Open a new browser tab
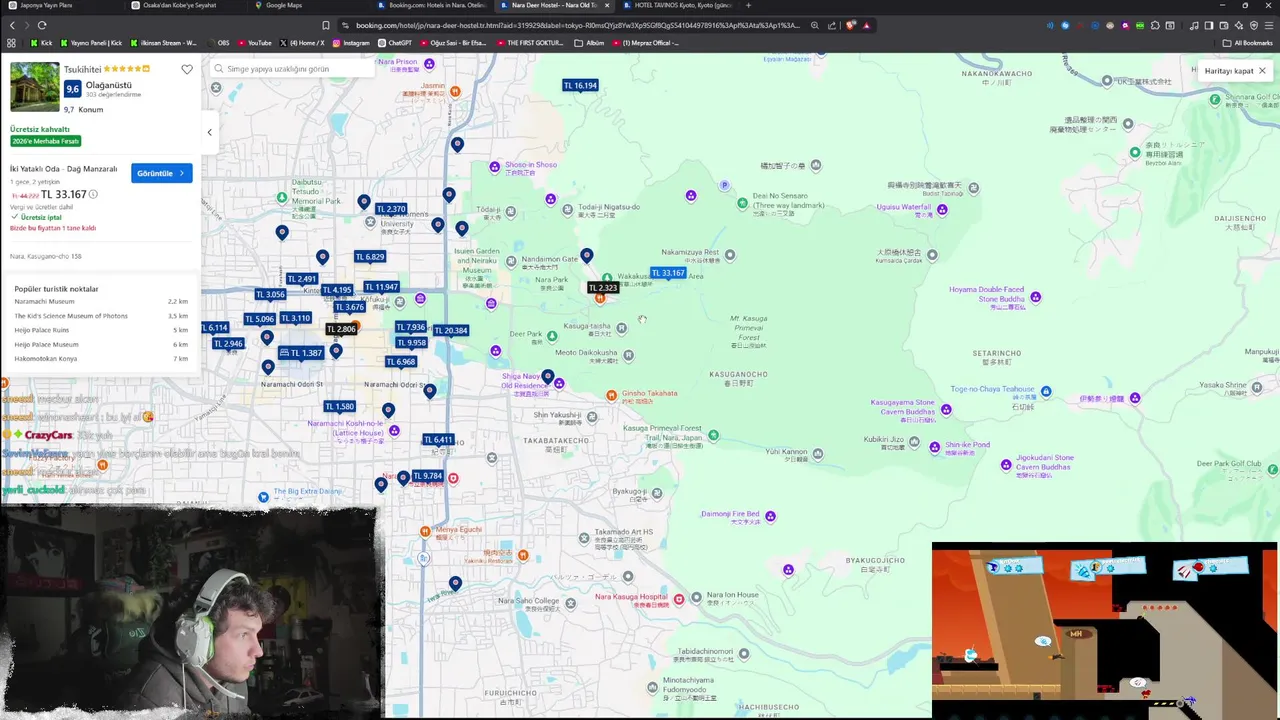Screen dimensions: 1280x720 point(748,5)
